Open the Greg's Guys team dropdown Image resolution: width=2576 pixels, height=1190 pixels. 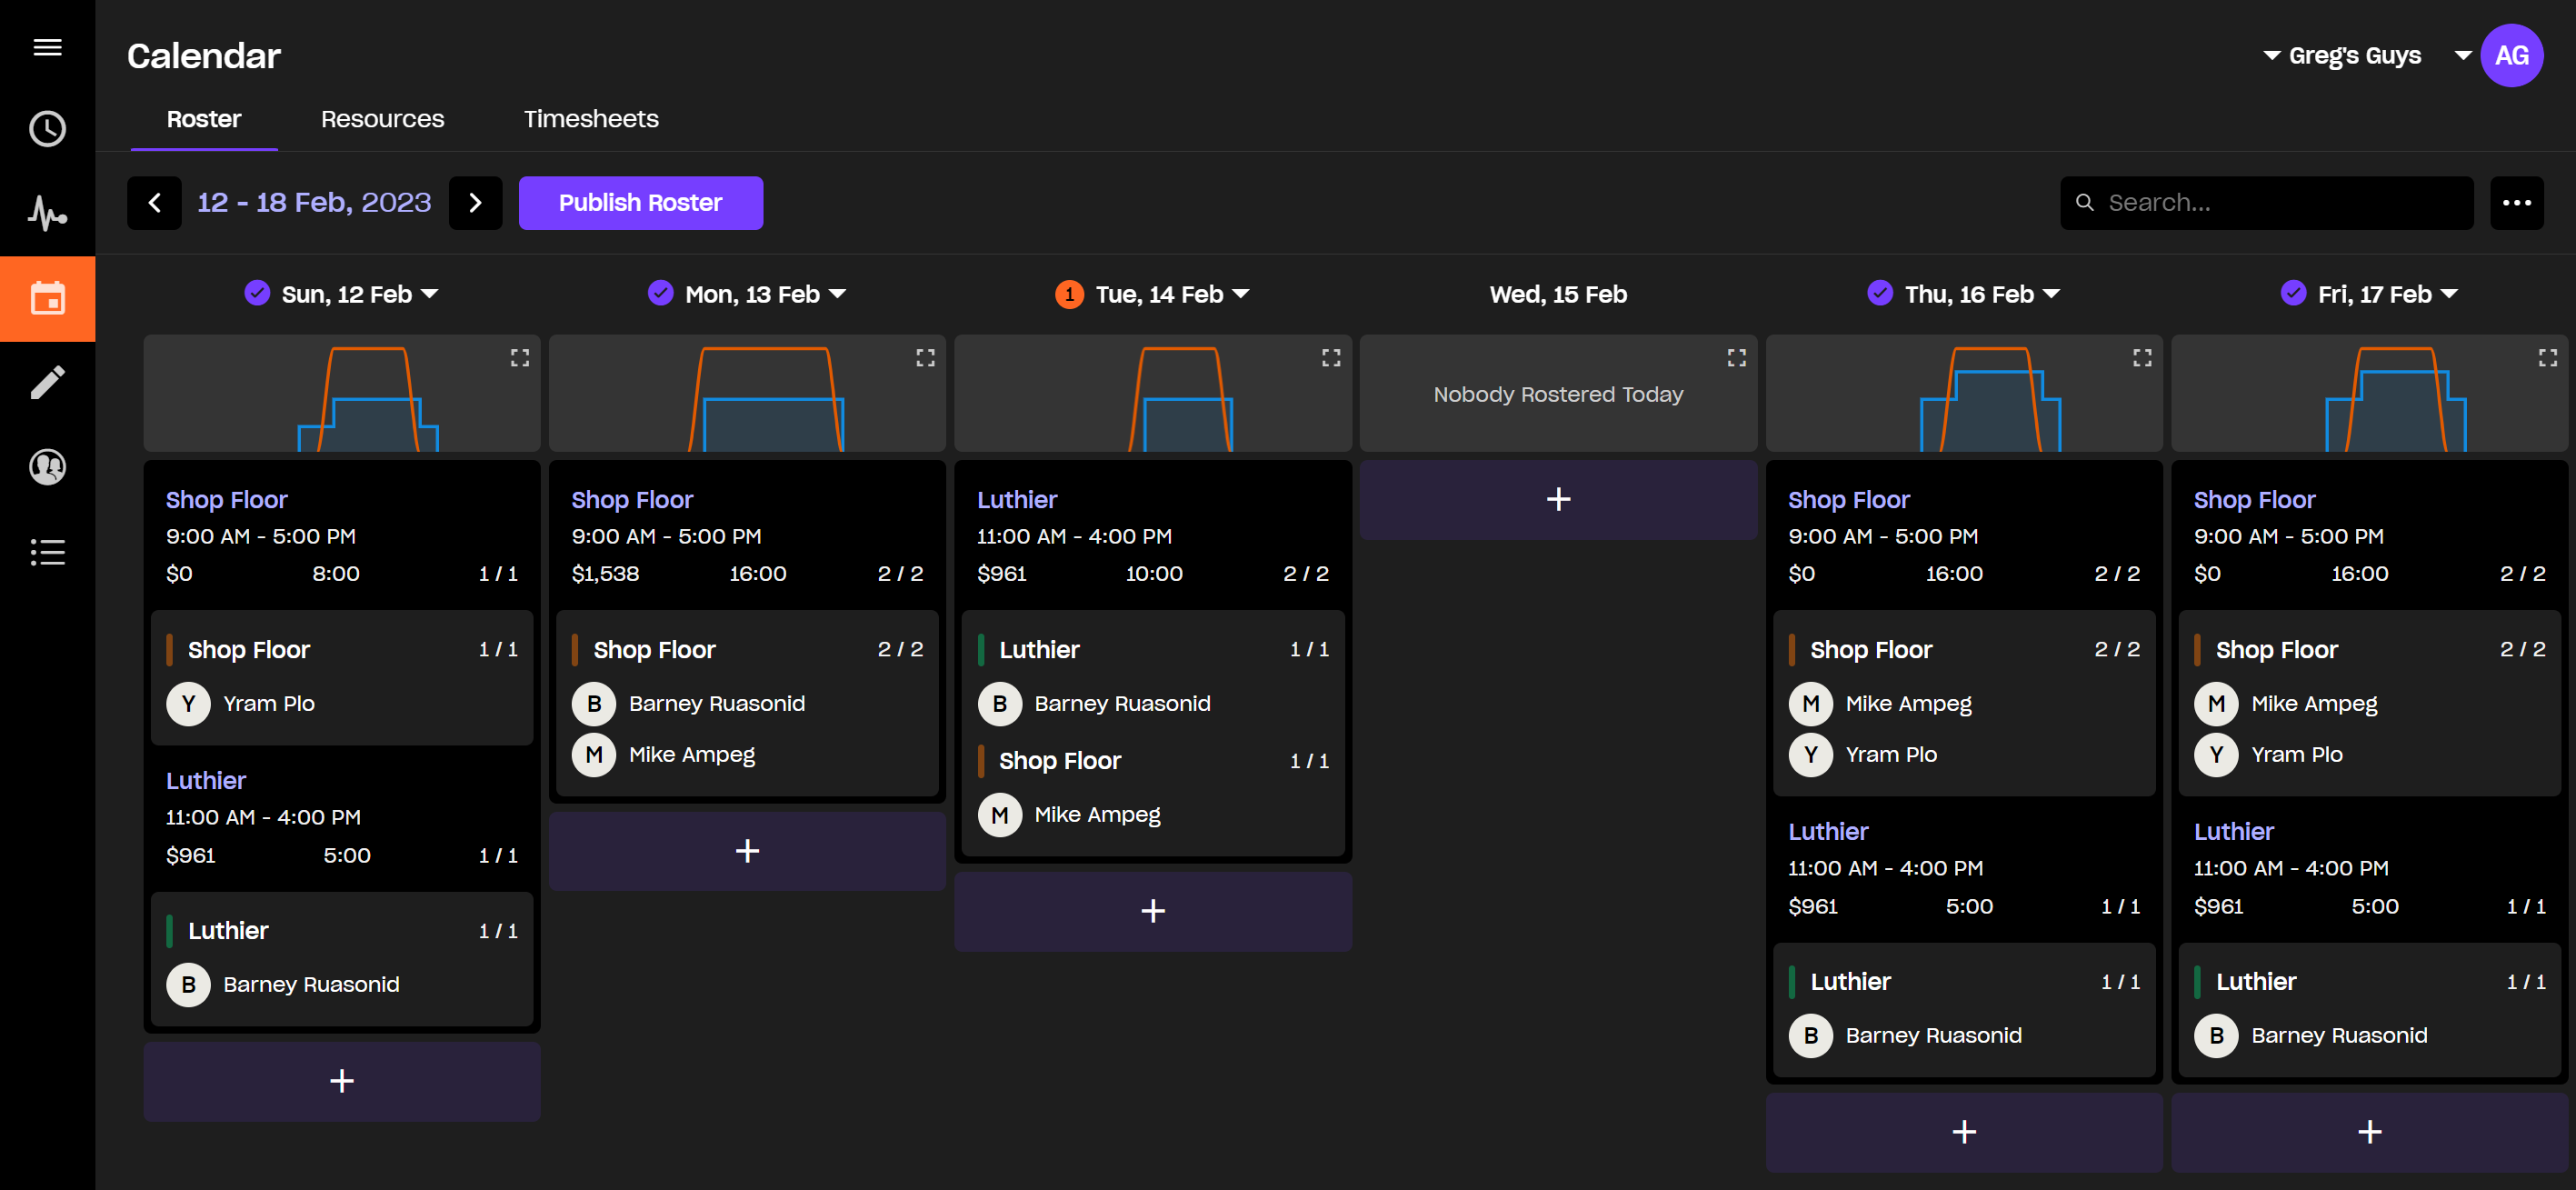(x=2343, y=56)
